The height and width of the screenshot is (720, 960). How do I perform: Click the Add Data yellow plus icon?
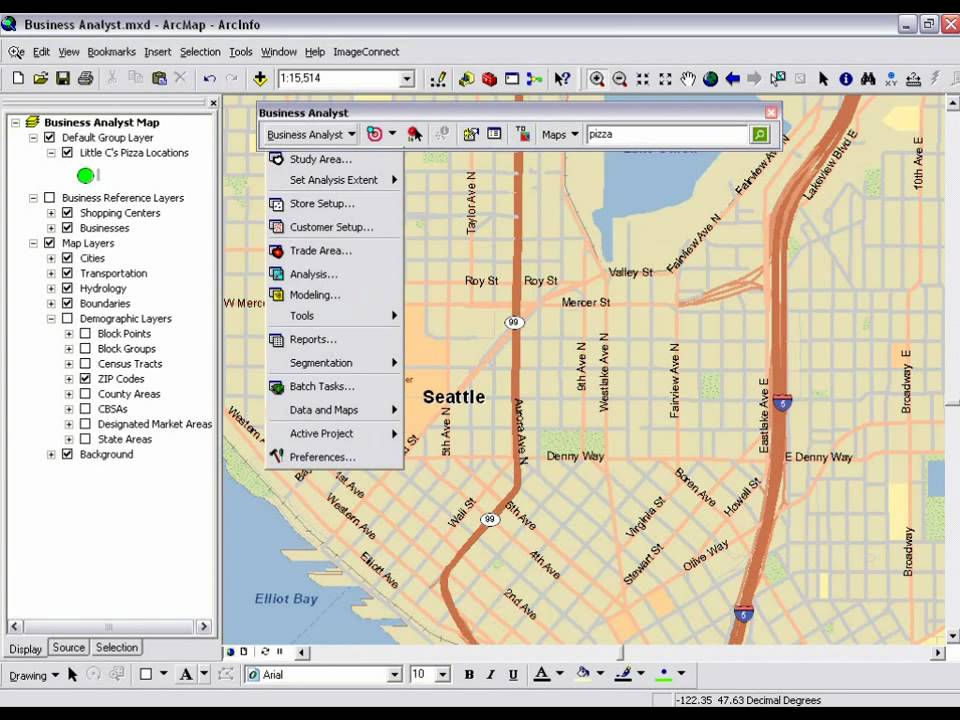tap(260, 78)
